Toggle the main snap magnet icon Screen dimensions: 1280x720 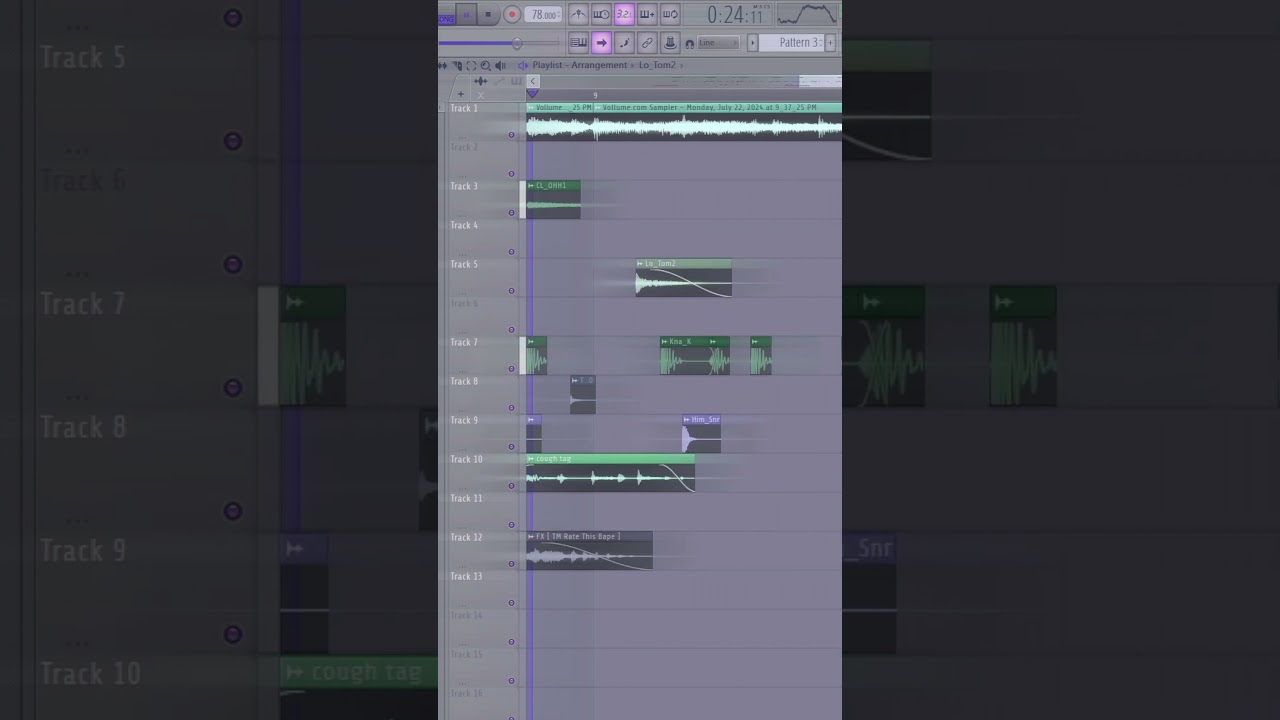click(689, 43)
